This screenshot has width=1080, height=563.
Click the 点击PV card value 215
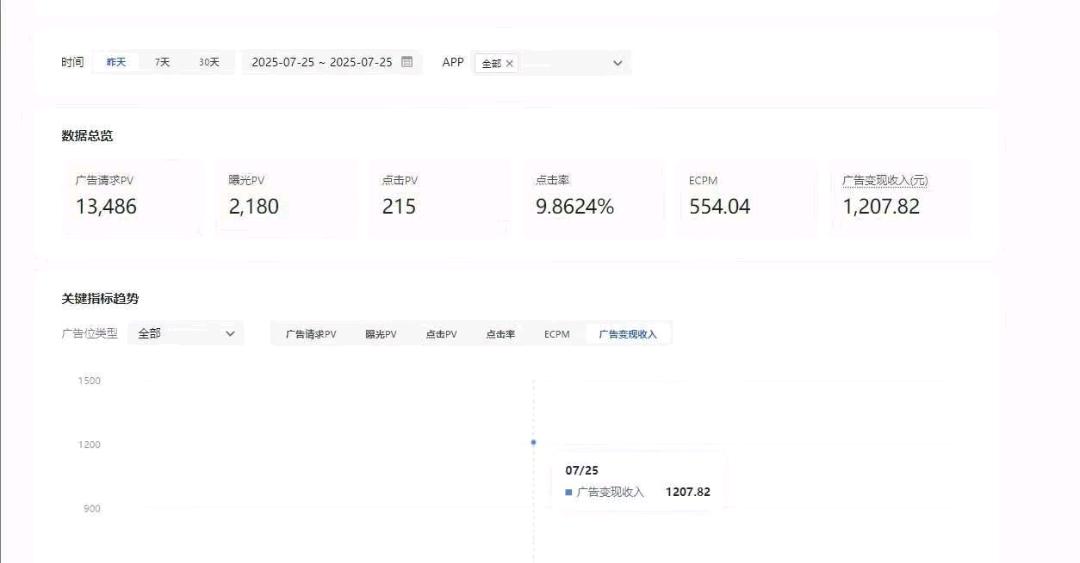399,207
